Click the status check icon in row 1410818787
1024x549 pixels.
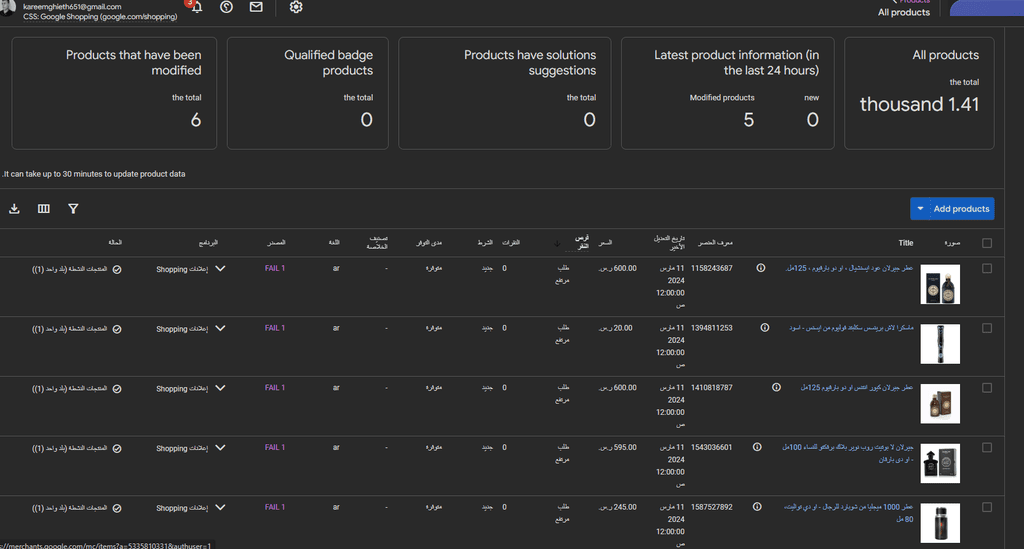pyautogui.click(x=117, y=389)
